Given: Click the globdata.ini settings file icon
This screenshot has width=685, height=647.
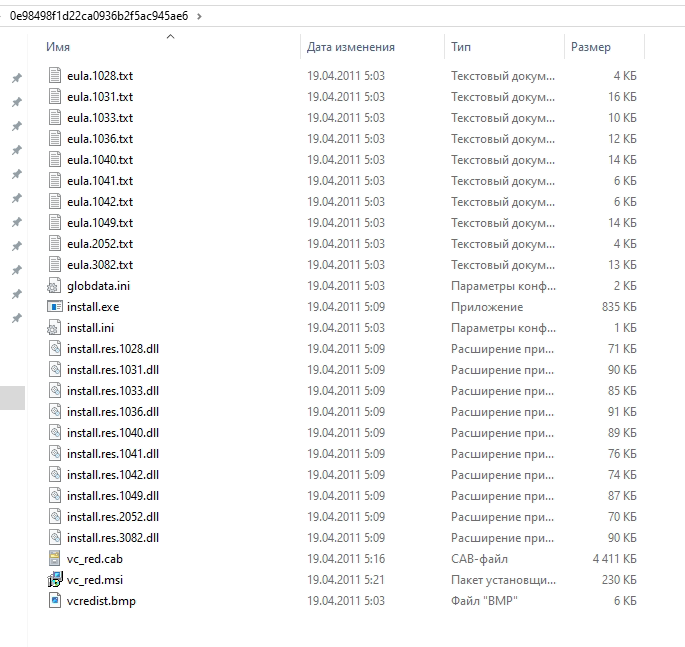Looking at the screenshot, I should pyautogui.click(x=55, y=286).
